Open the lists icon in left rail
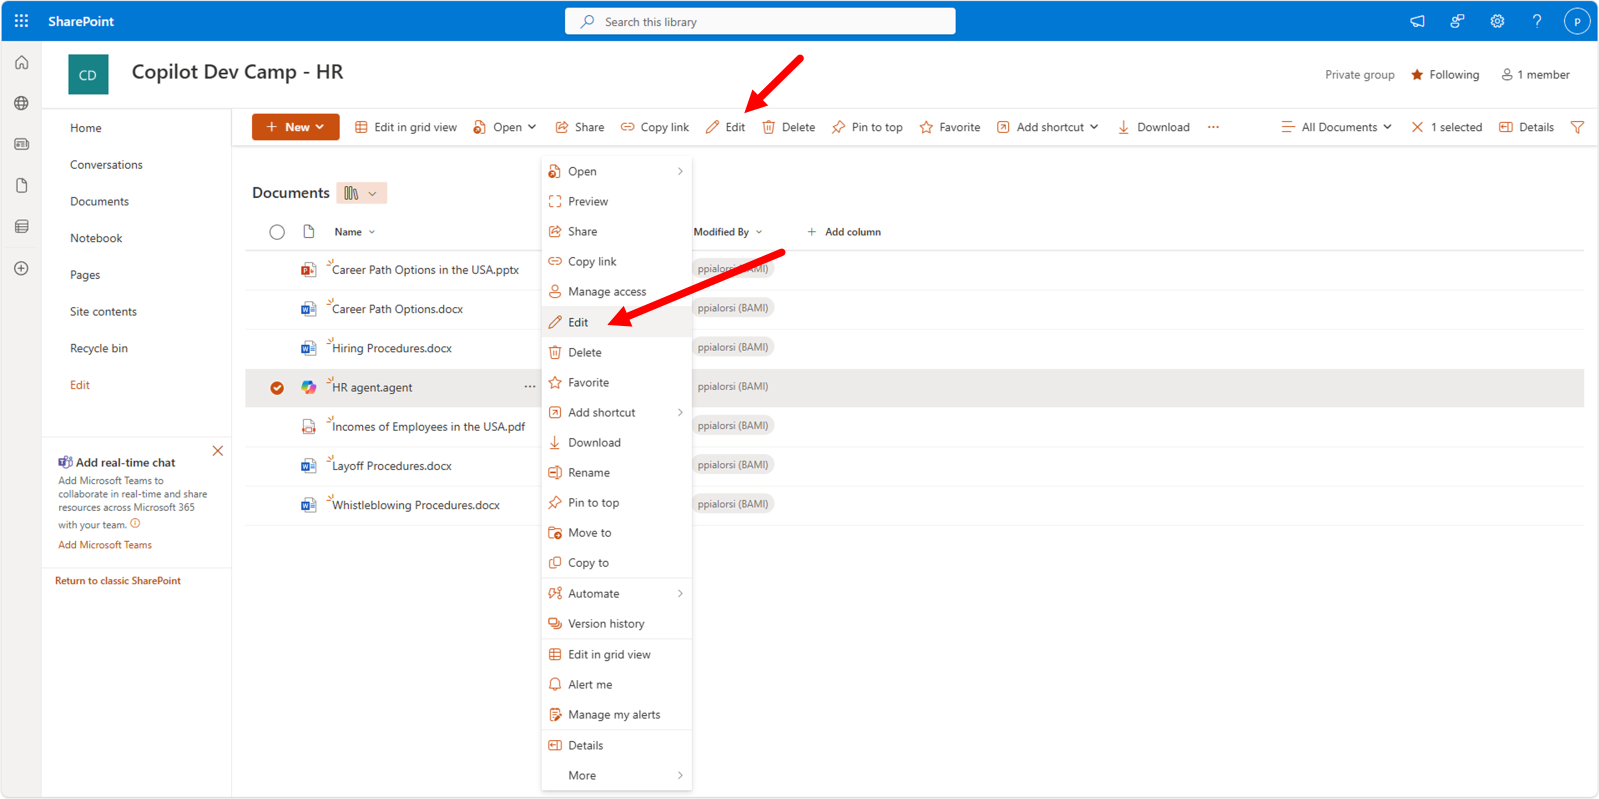The width and height of the screenshot is (1599, 799). 21,226
